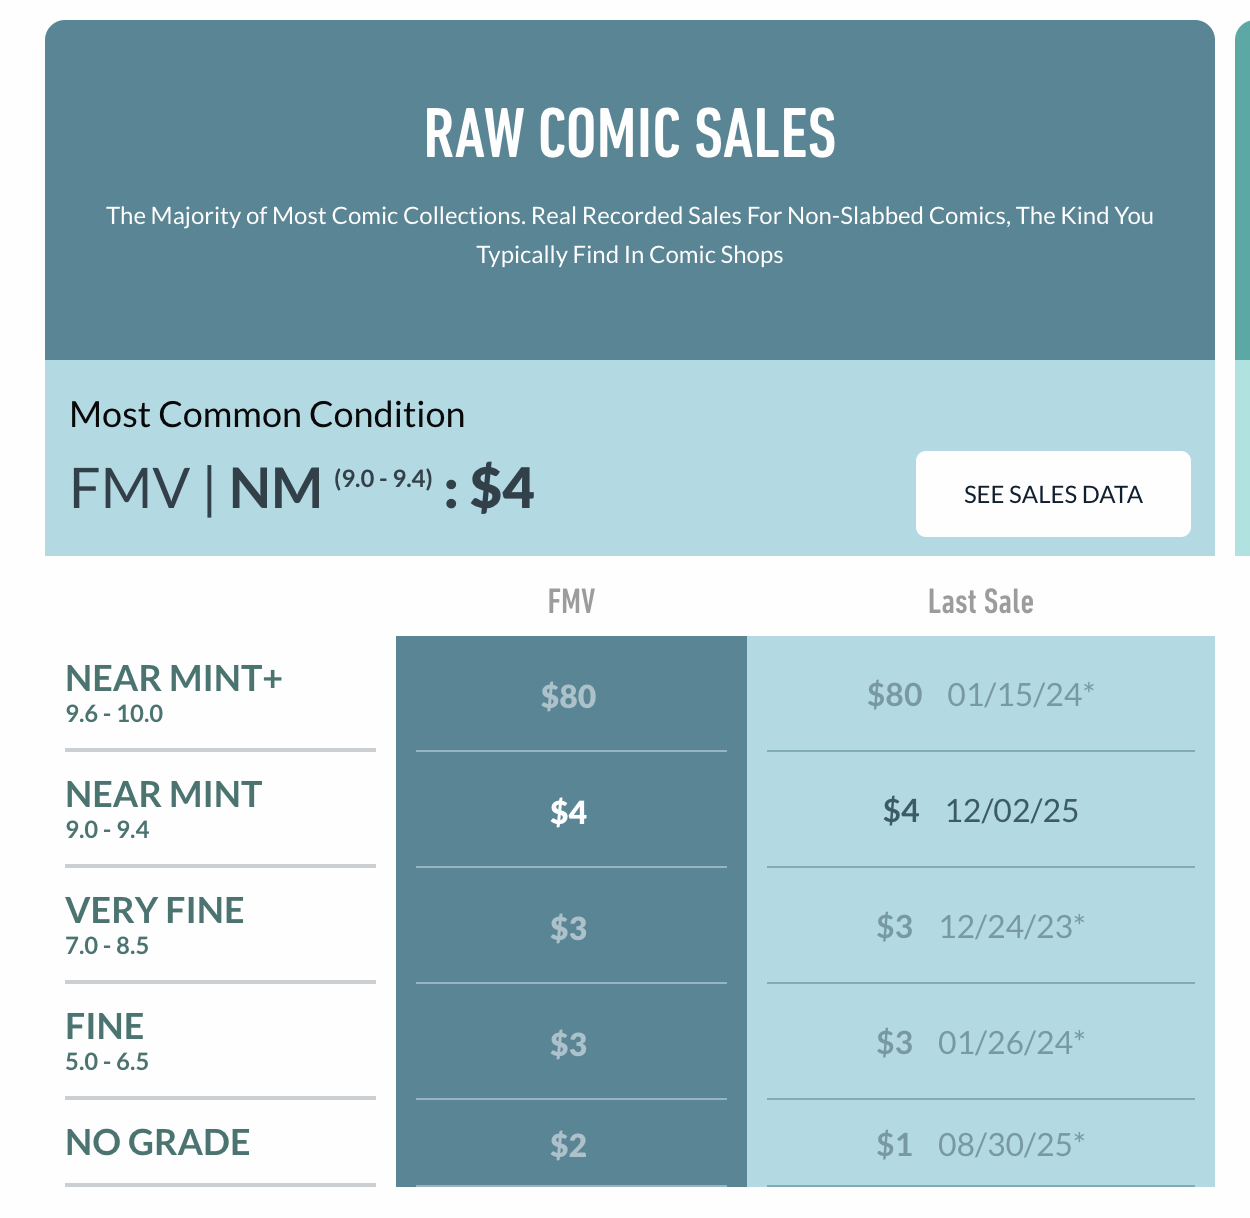1250x1218 pixels.
Task: Click the $80 FMV value for Near Mint+
Action: (569, 696)
